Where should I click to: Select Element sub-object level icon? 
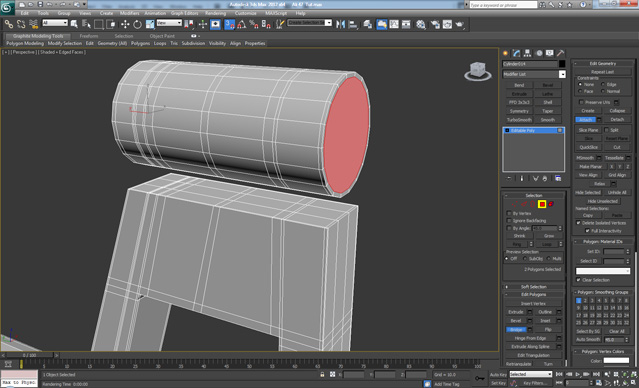point(551,204)
